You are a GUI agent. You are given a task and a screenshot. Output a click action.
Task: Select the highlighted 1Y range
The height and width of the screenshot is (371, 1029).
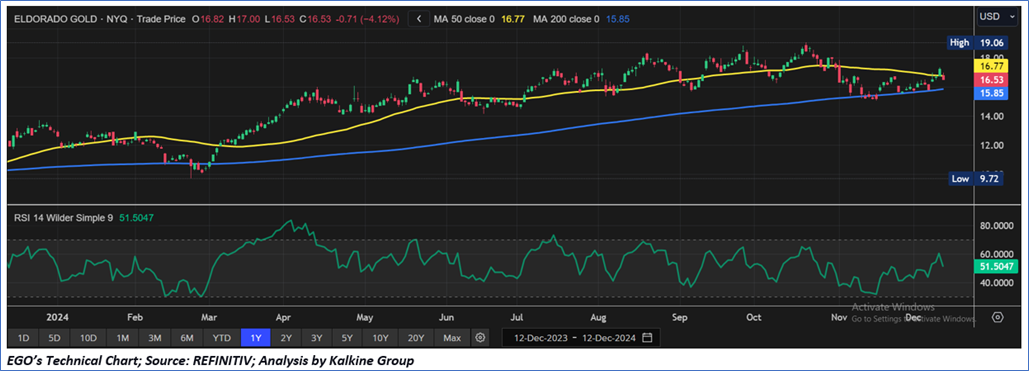[x=256, y=338]
